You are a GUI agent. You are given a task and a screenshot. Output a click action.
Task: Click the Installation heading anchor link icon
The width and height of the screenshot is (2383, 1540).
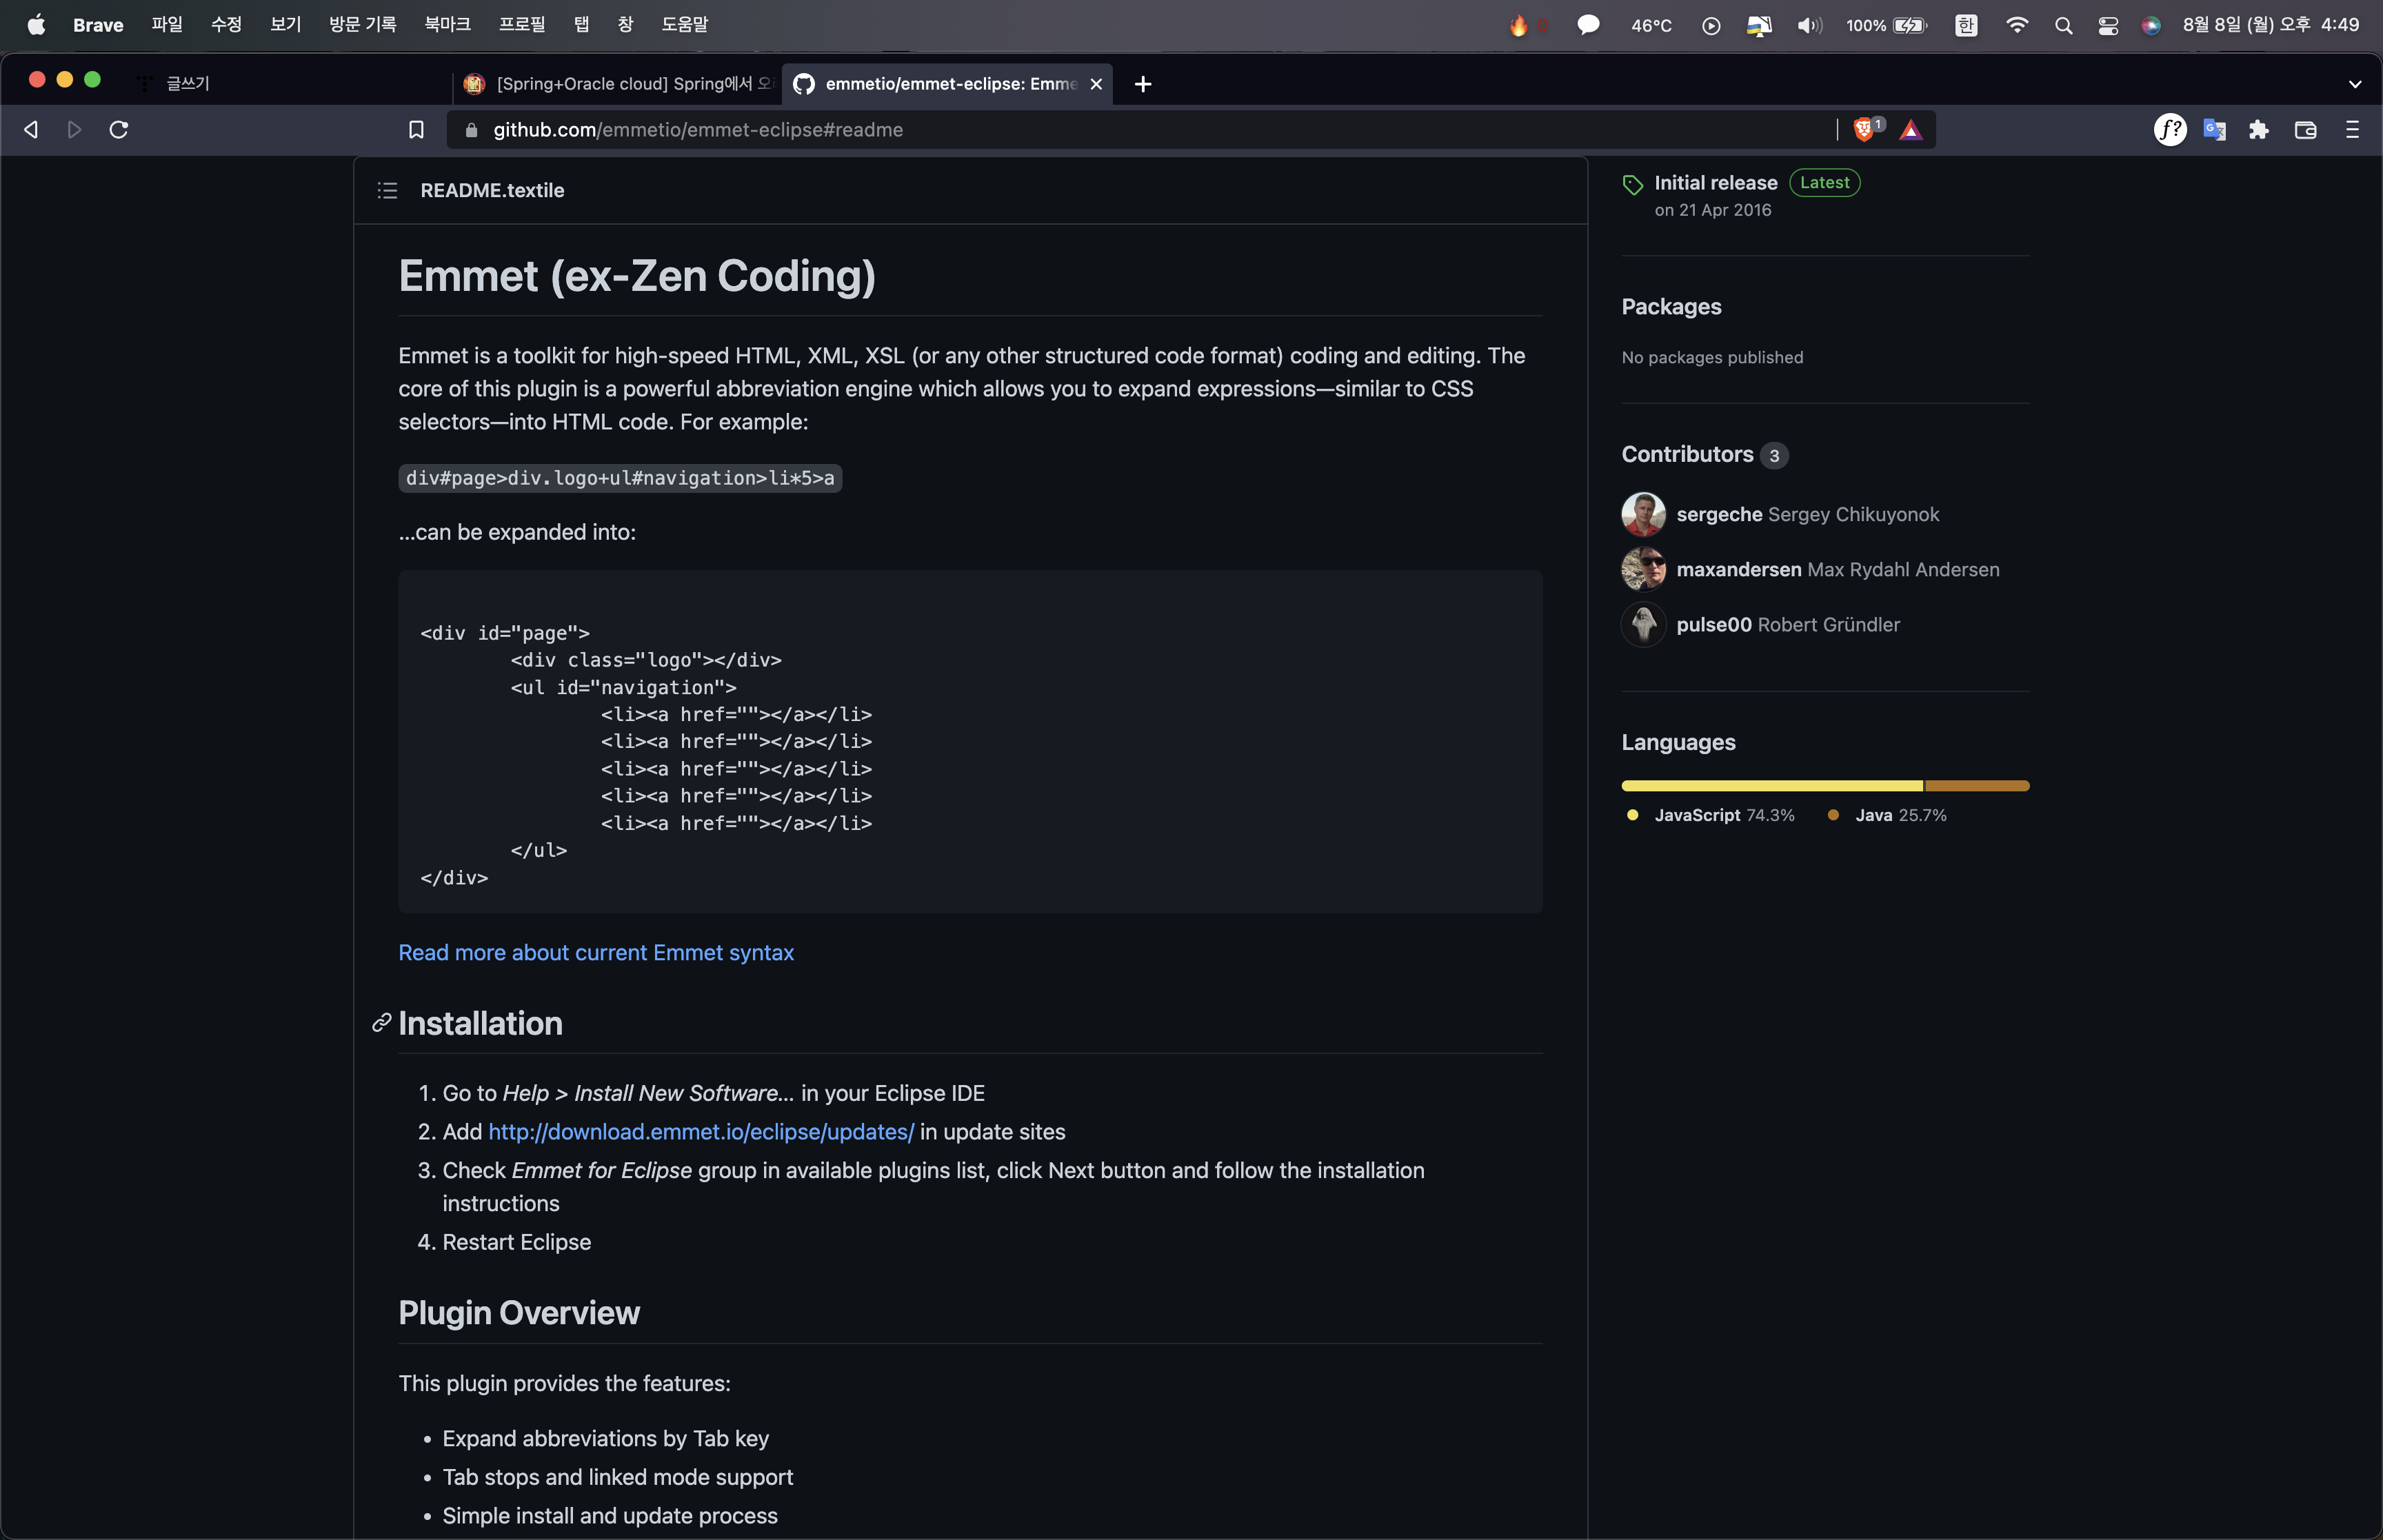pyautogui.click(x=381, y=1023)
